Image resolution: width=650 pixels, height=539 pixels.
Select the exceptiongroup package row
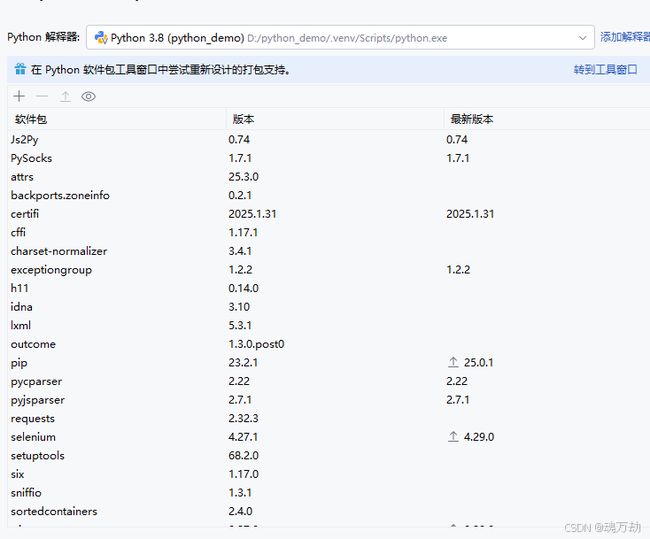pyautogui.click(x=328, y=270)
